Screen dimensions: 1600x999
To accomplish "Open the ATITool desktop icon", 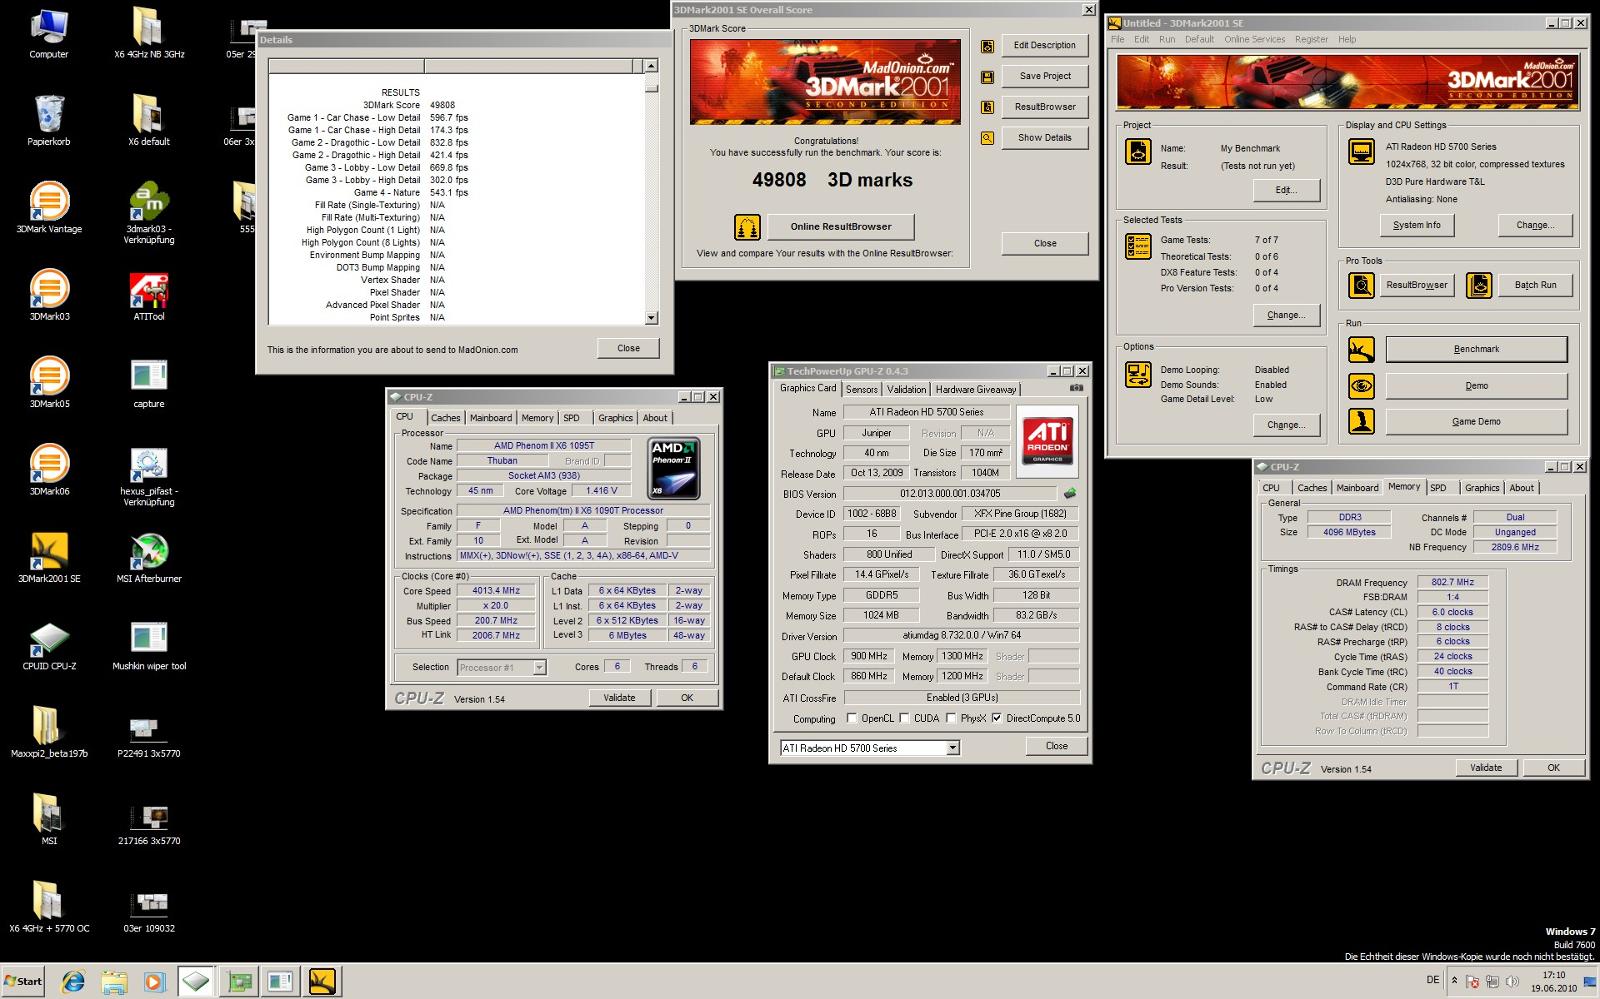I will click(149, 294).
